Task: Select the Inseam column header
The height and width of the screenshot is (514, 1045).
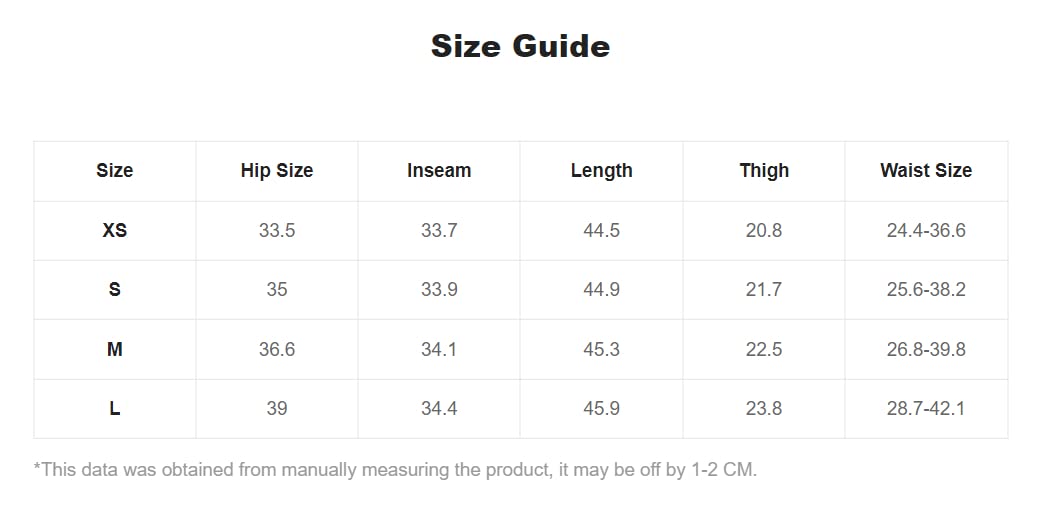Action: pyautogui.click(x=439, y=171)
